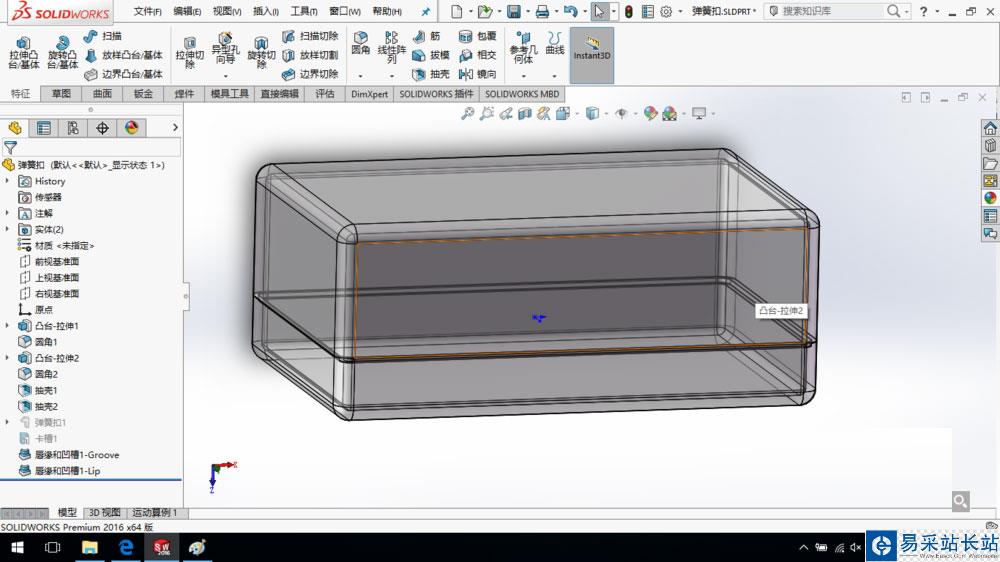
Task: Choose Lofted Boss/Base (放样凸台/基体)
Action: coord(124,55)
